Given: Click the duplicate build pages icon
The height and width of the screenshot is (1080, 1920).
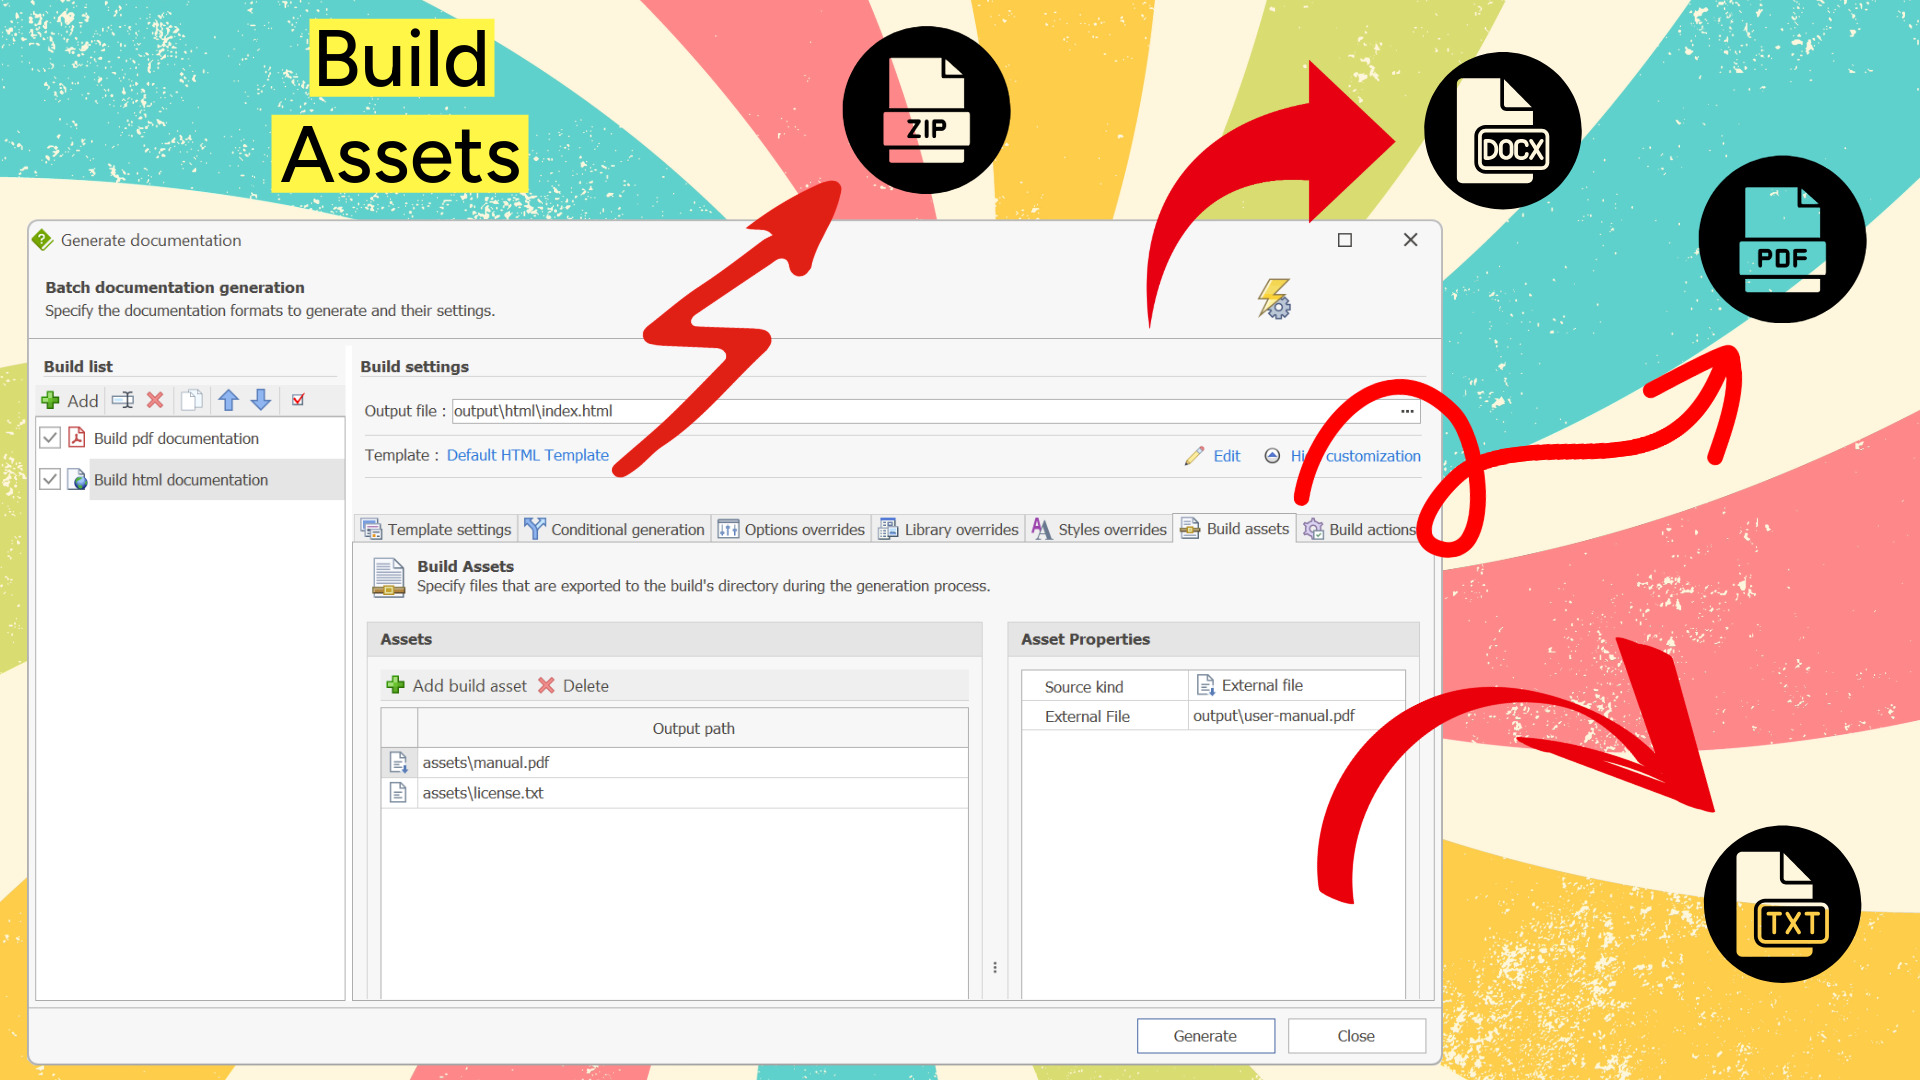Looking at the screenshot, I should click(x=192, y=400).
